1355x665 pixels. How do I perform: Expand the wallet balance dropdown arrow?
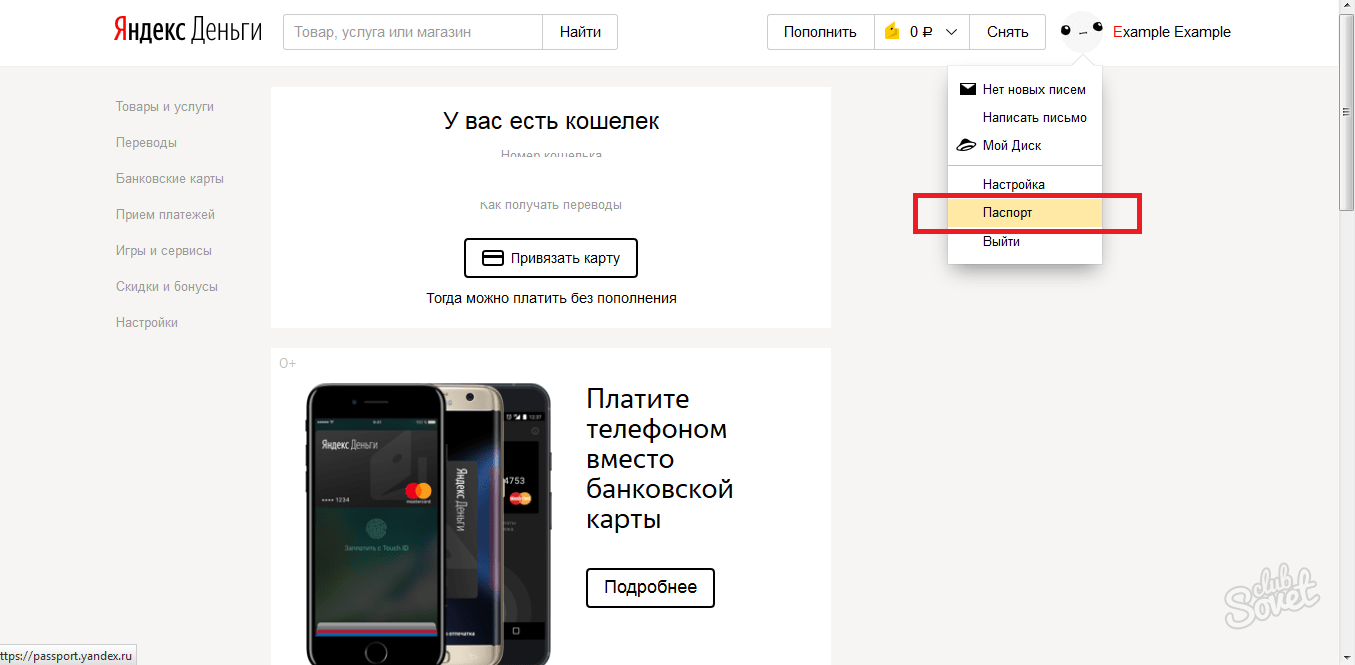951,32
